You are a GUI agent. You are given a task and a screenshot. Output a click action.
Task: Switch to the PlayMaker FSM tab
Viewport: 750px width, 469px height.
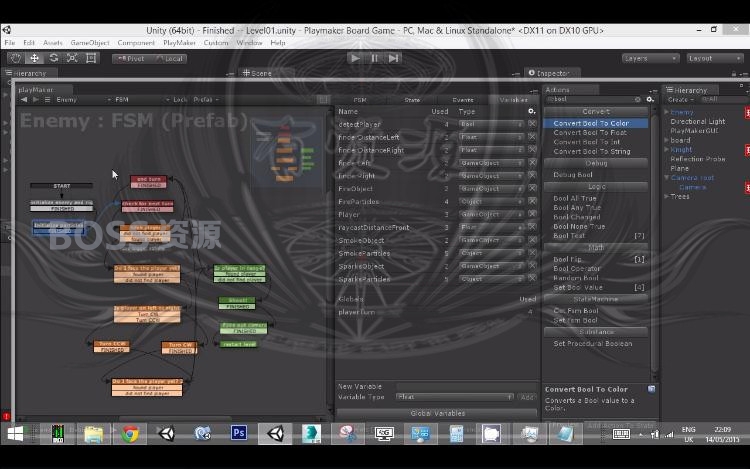coord(360,100)
